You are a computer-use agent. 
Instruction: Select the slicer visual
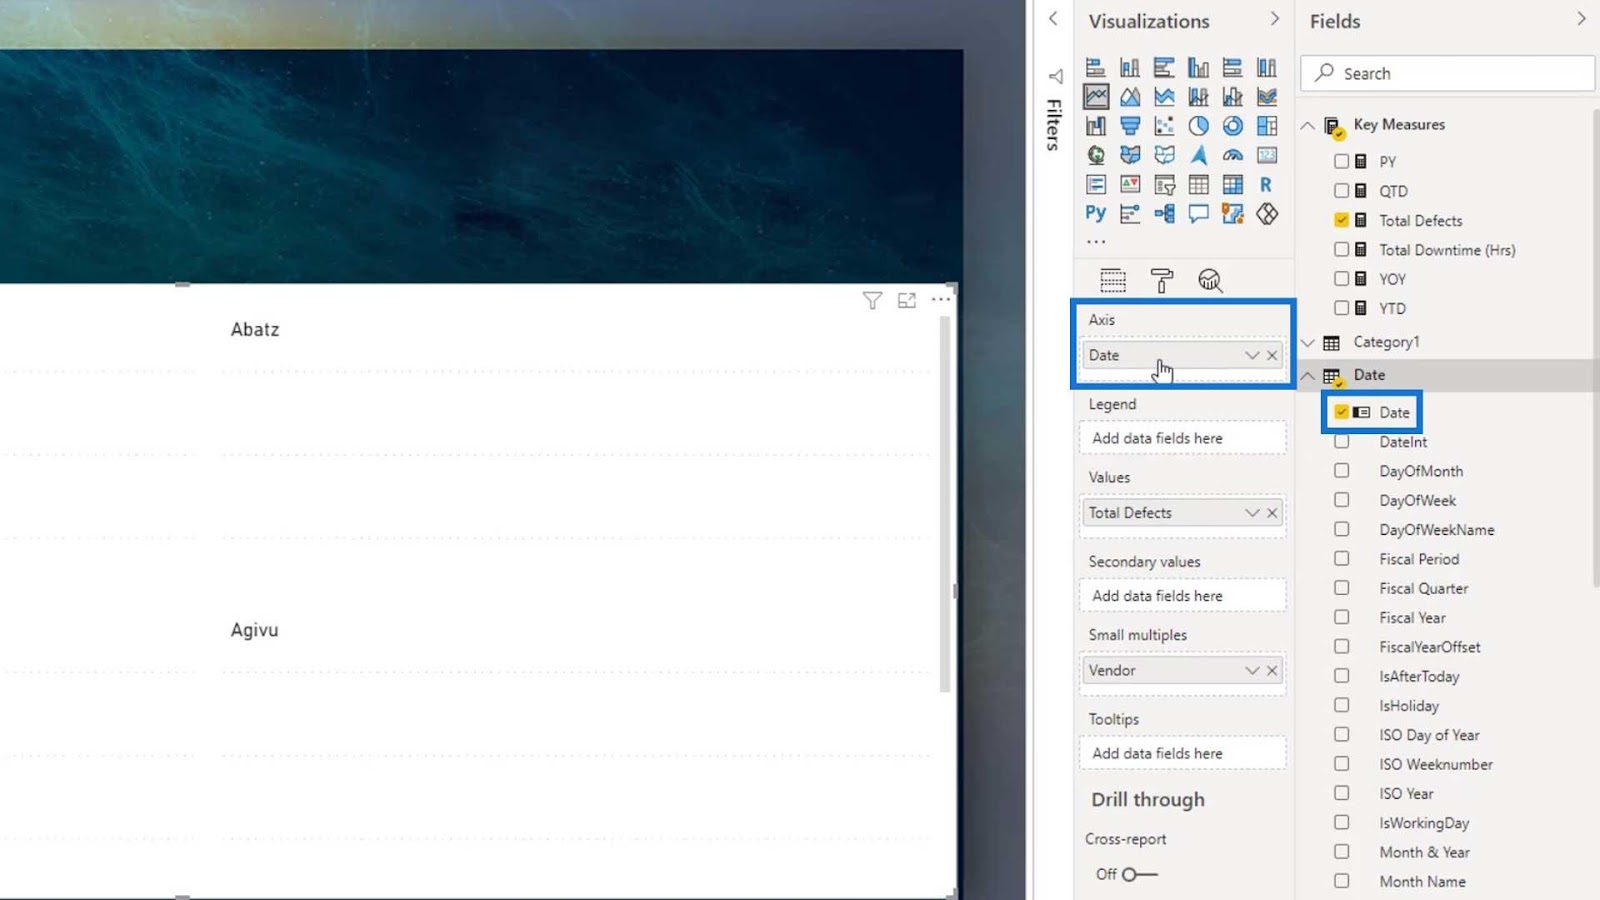[x=1164, y=184]
